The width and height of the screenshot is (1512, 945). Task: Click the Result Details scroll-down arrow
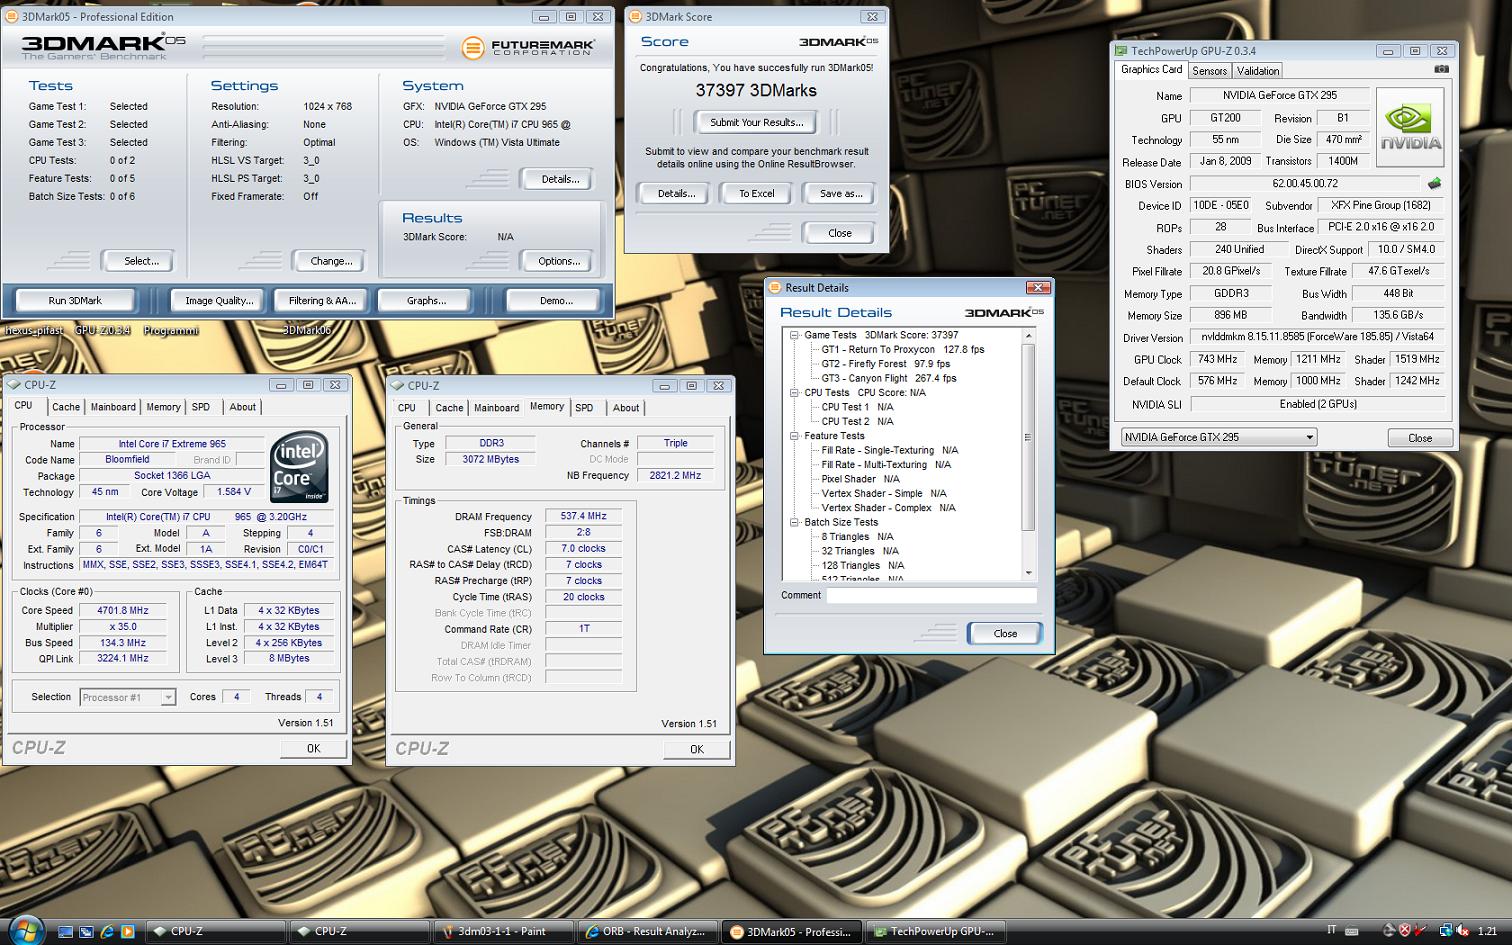point(1028,573)
